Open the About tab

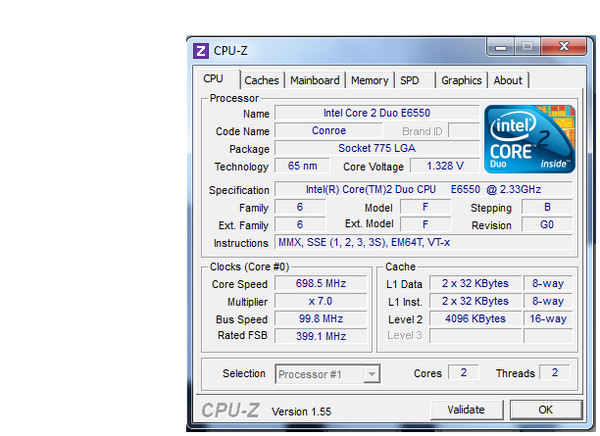tap(508, 80)
